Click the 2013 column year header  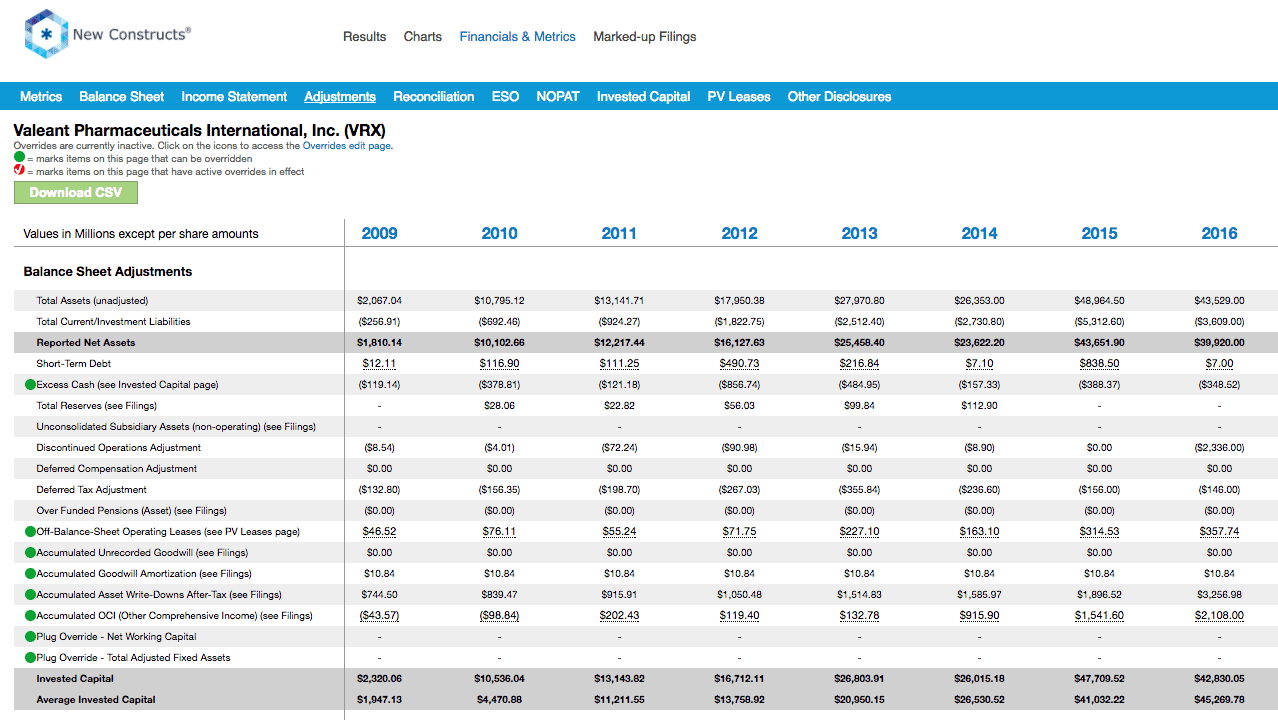pos(859,234)
